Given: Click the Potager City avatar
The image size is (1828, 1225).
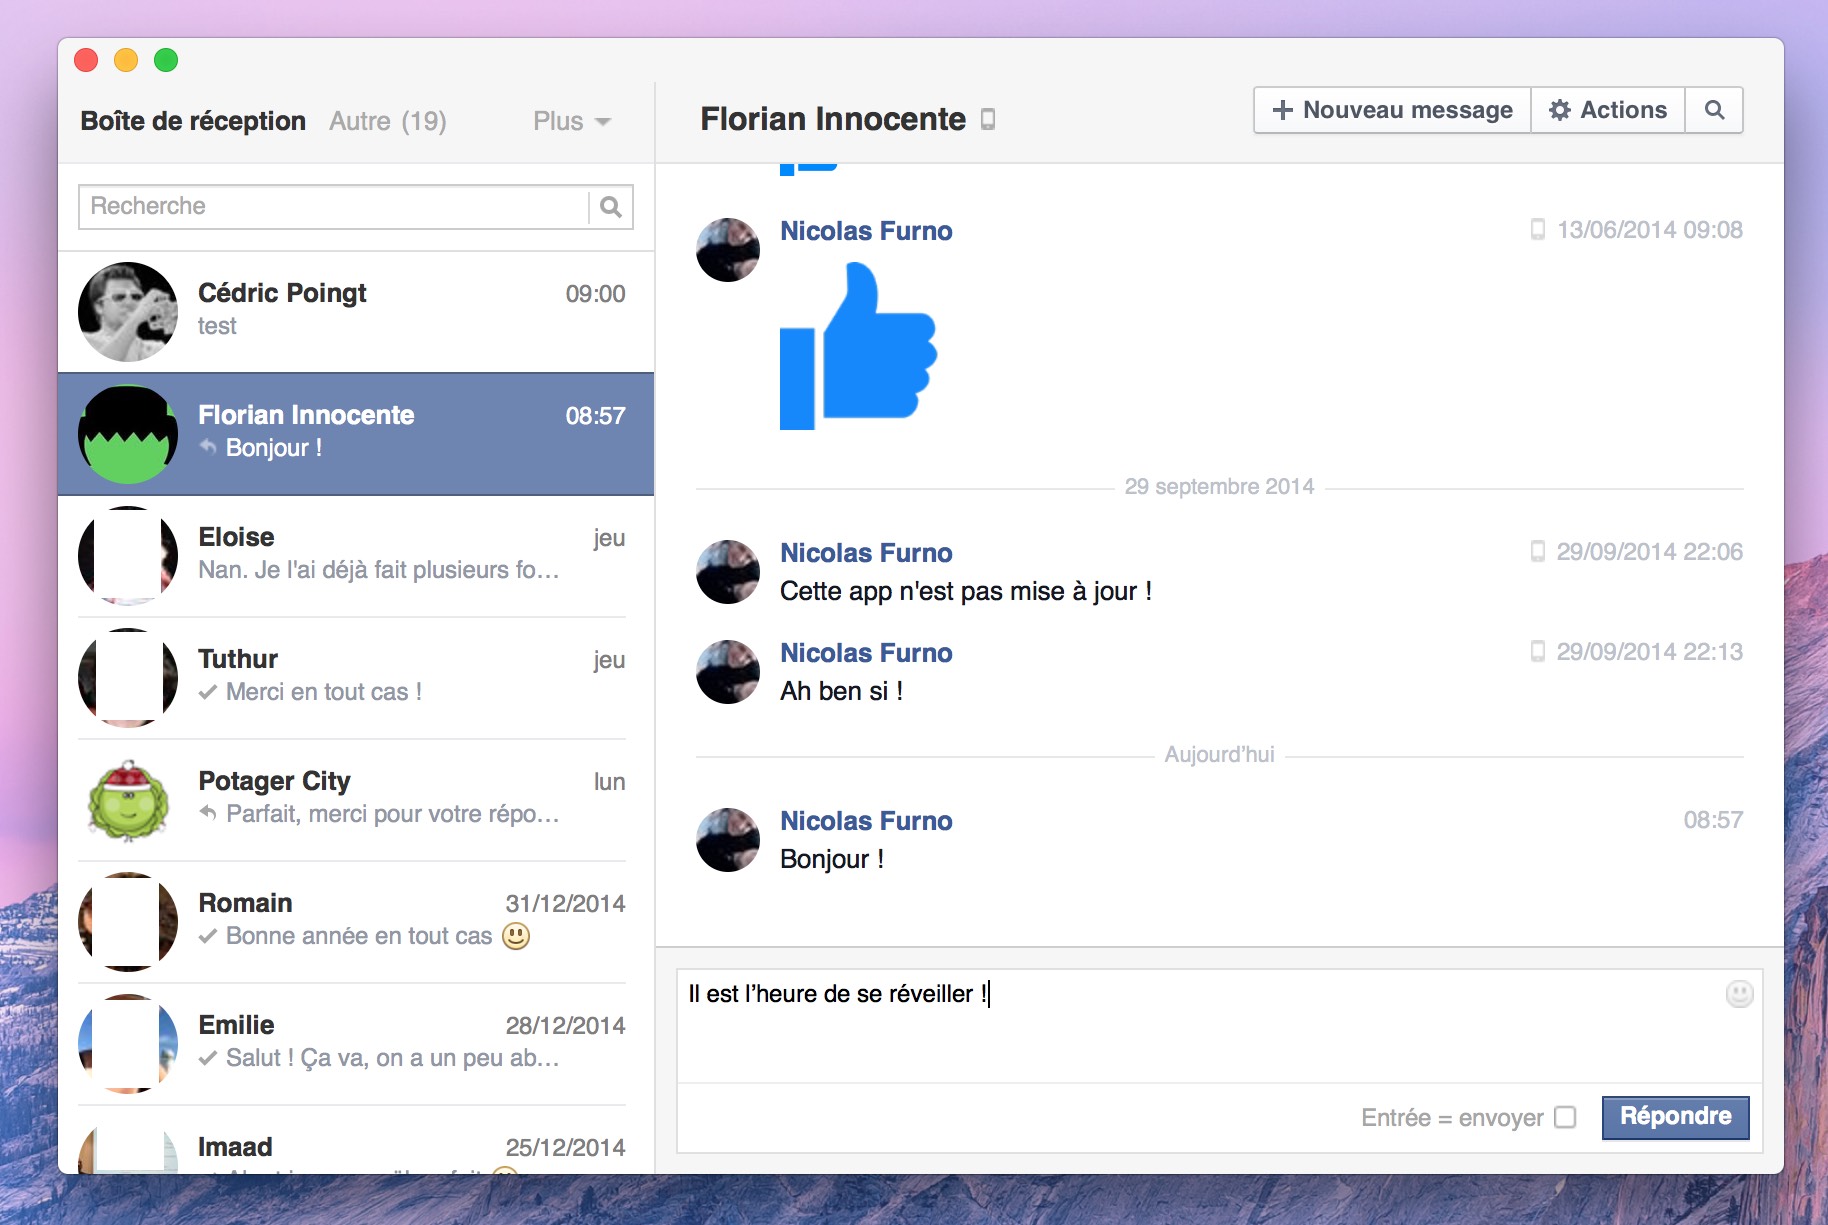Looking at the screenshot, I should [128, 800].
